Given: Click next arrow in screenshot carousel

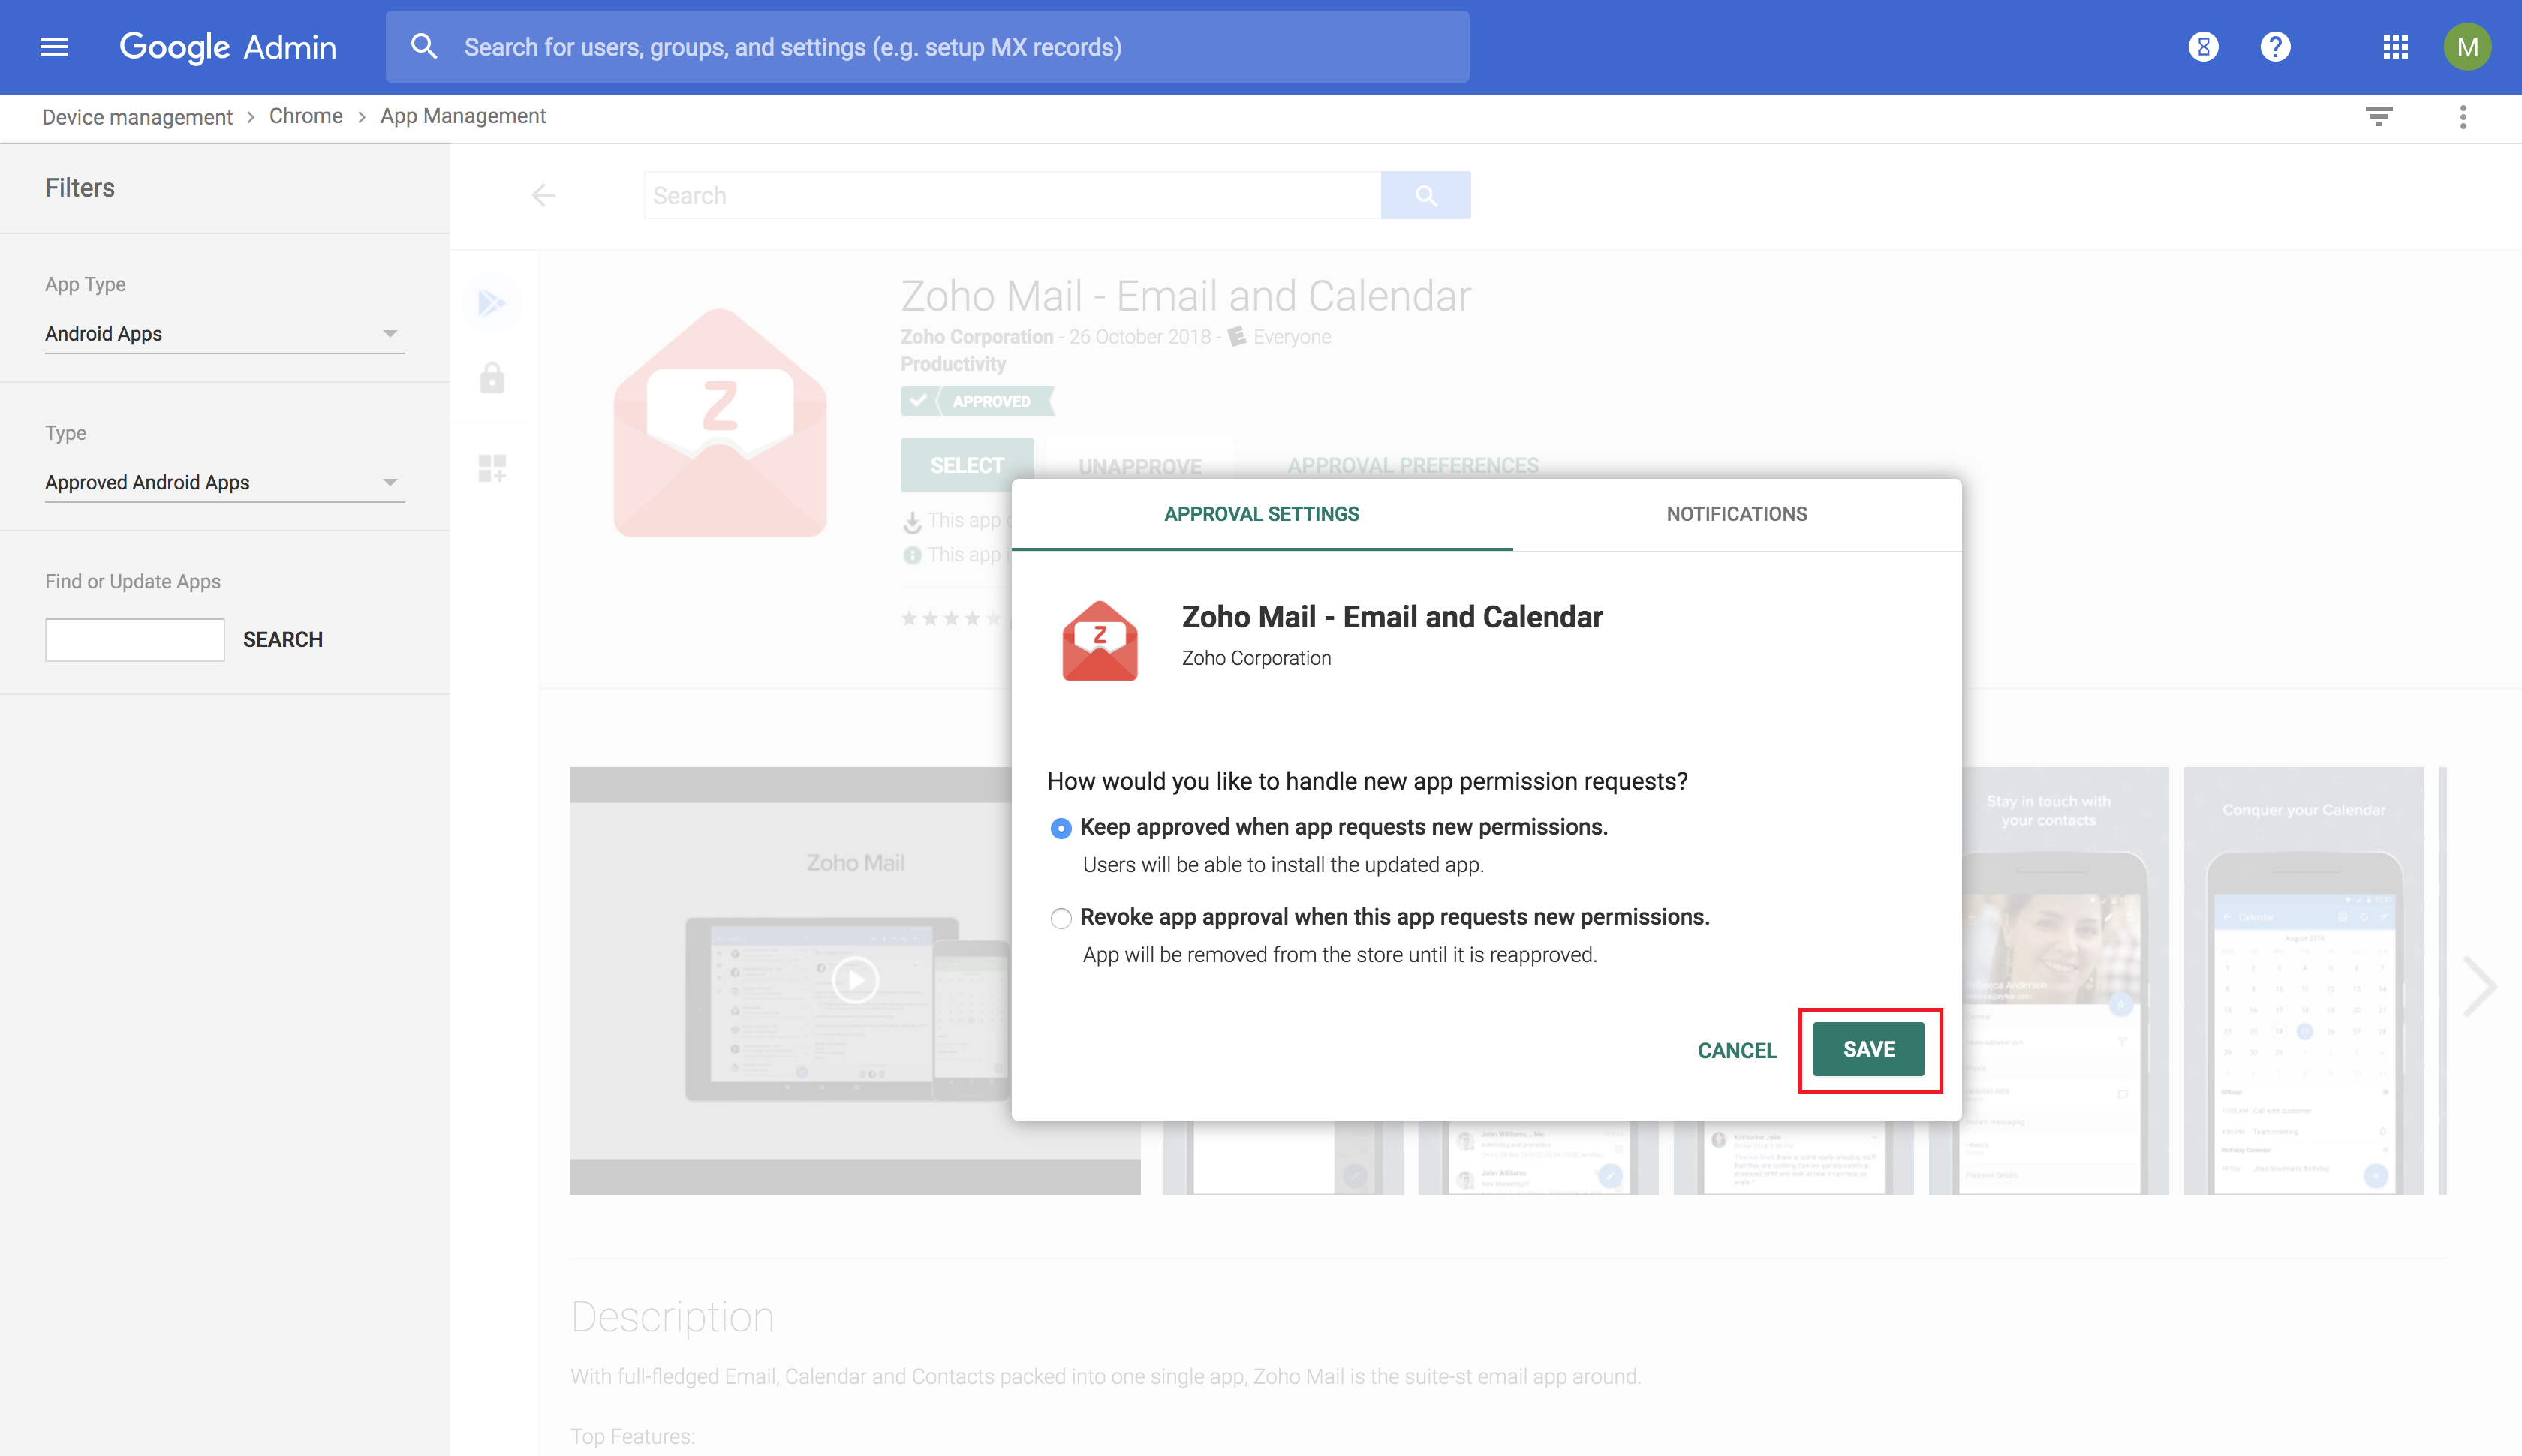Looking at the screenshot, I should tap(2479, 986).
